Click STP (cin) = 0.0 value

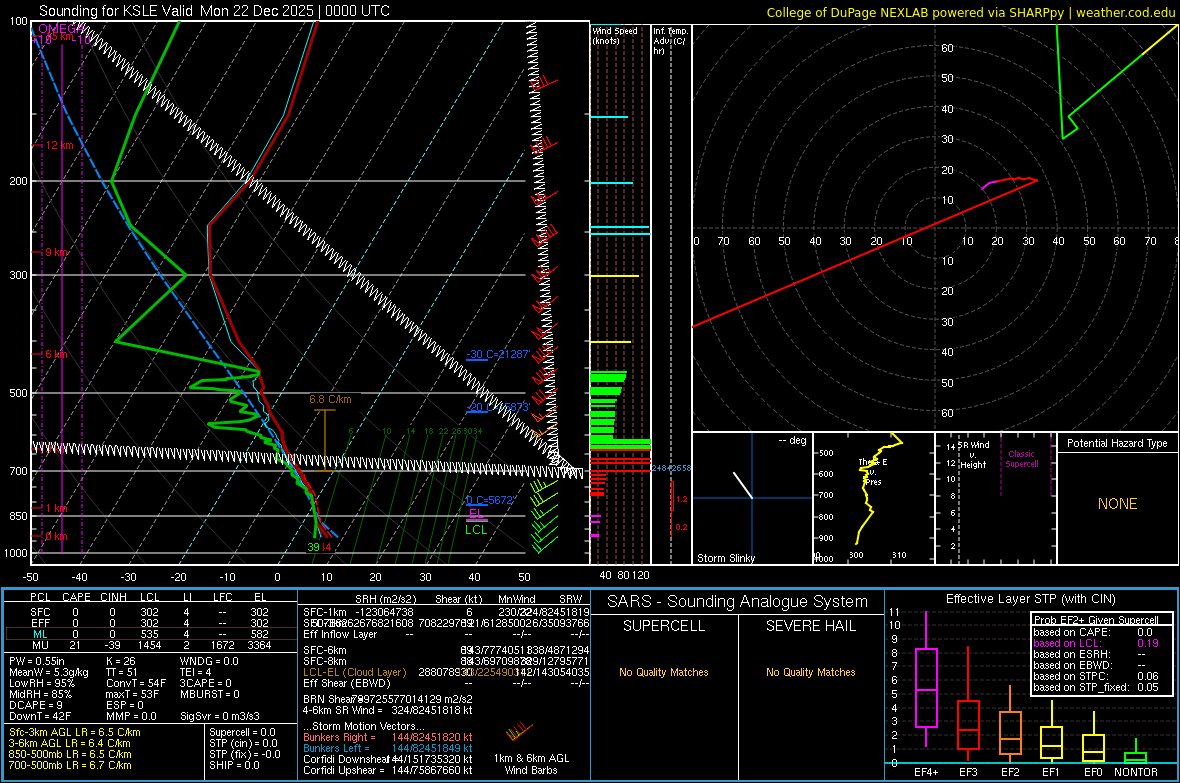point(243,743)
